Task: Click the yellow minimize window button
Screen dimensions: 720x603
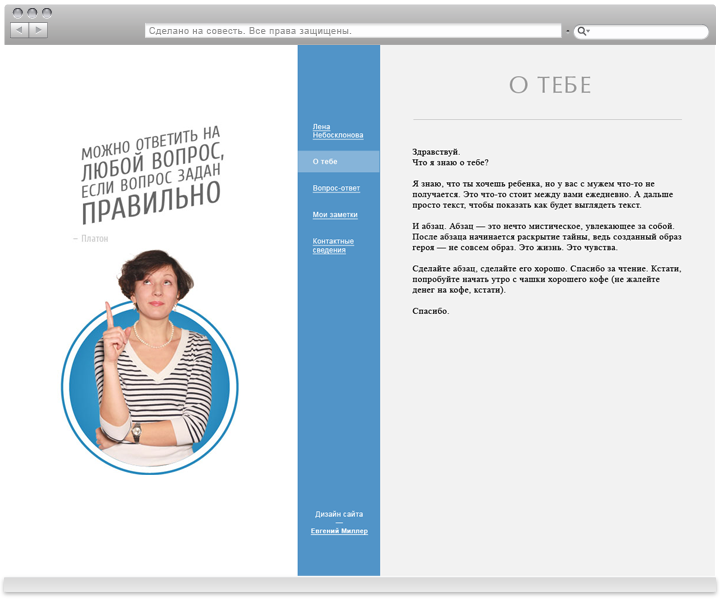Action: point(32,13)
